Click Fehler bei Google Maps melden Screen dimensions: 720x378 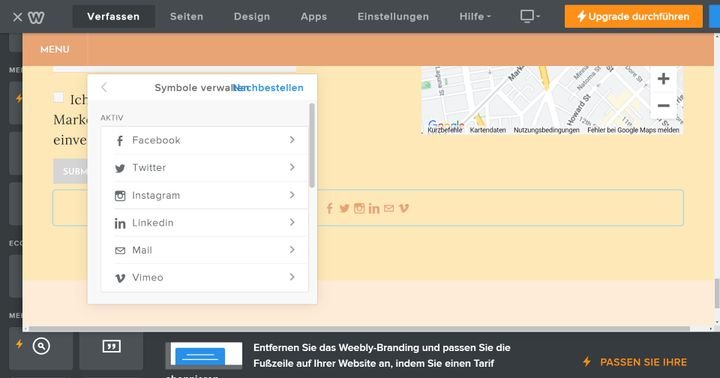633,130
